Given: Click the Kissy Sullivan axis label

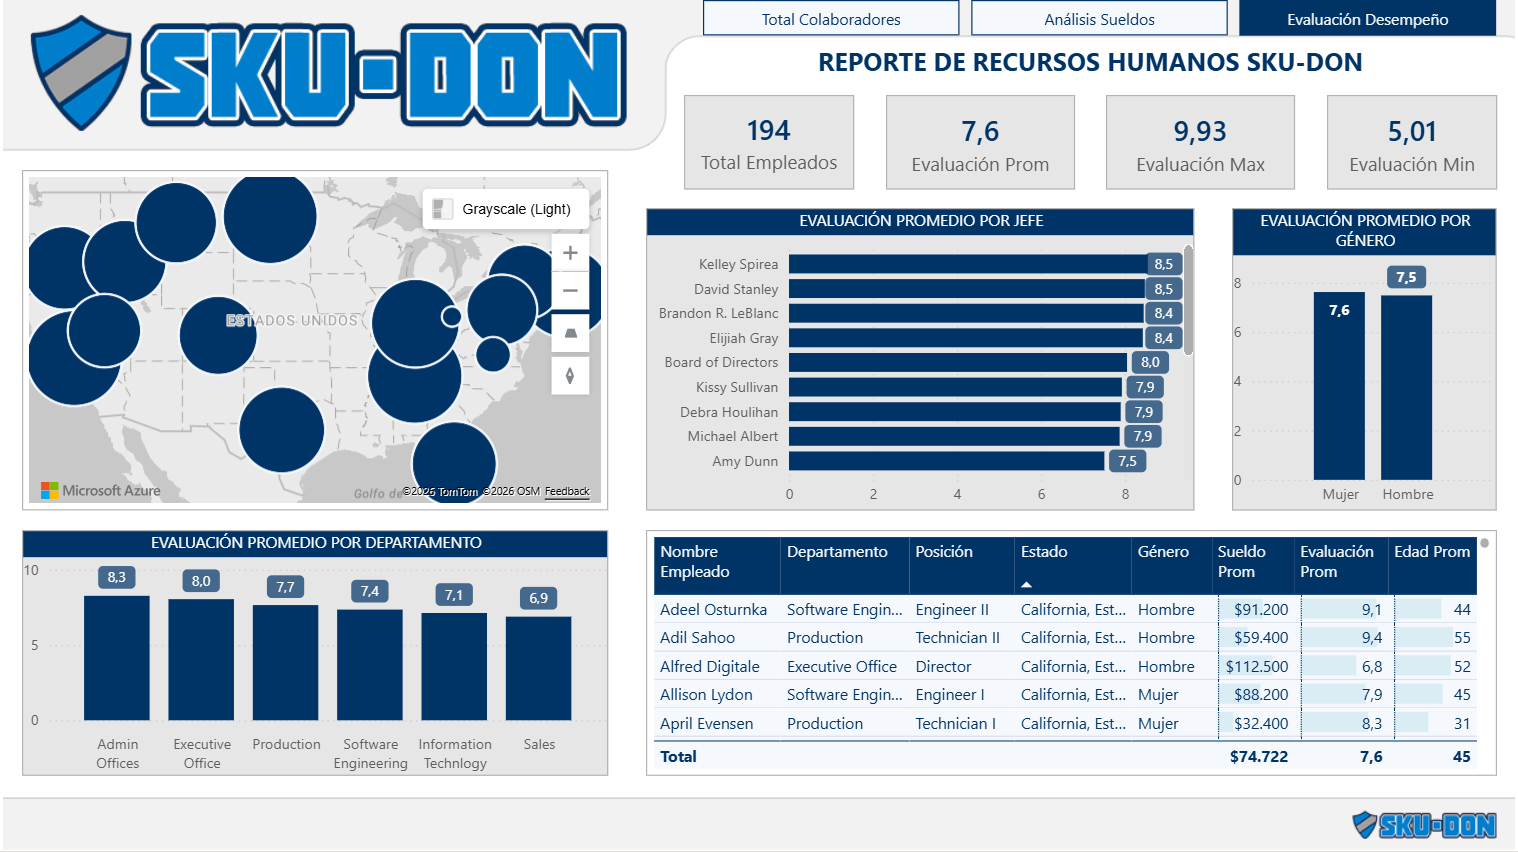Looking at the screenshot, I should [737, 387].
